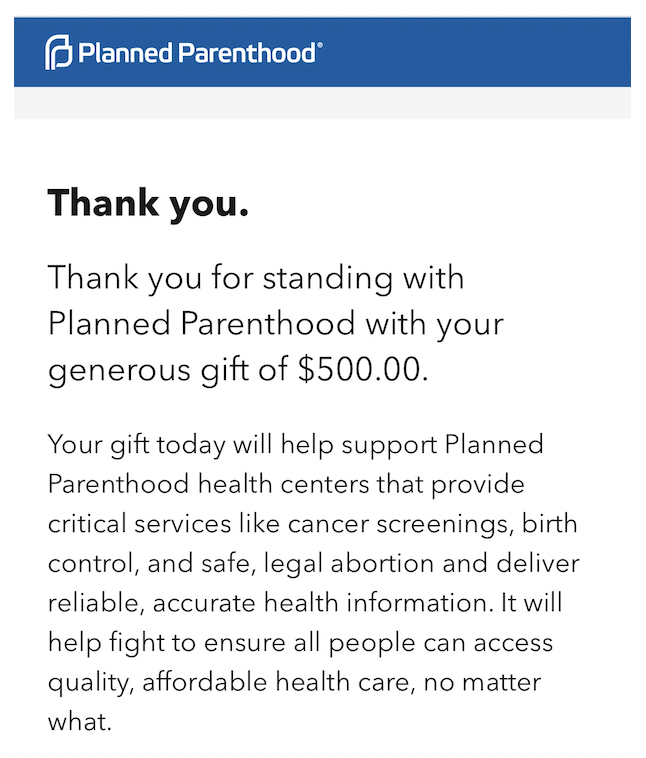Select the bold "Thank you." heading
The width and height of the screenshot is (646, 758).
tap(148, 204)
